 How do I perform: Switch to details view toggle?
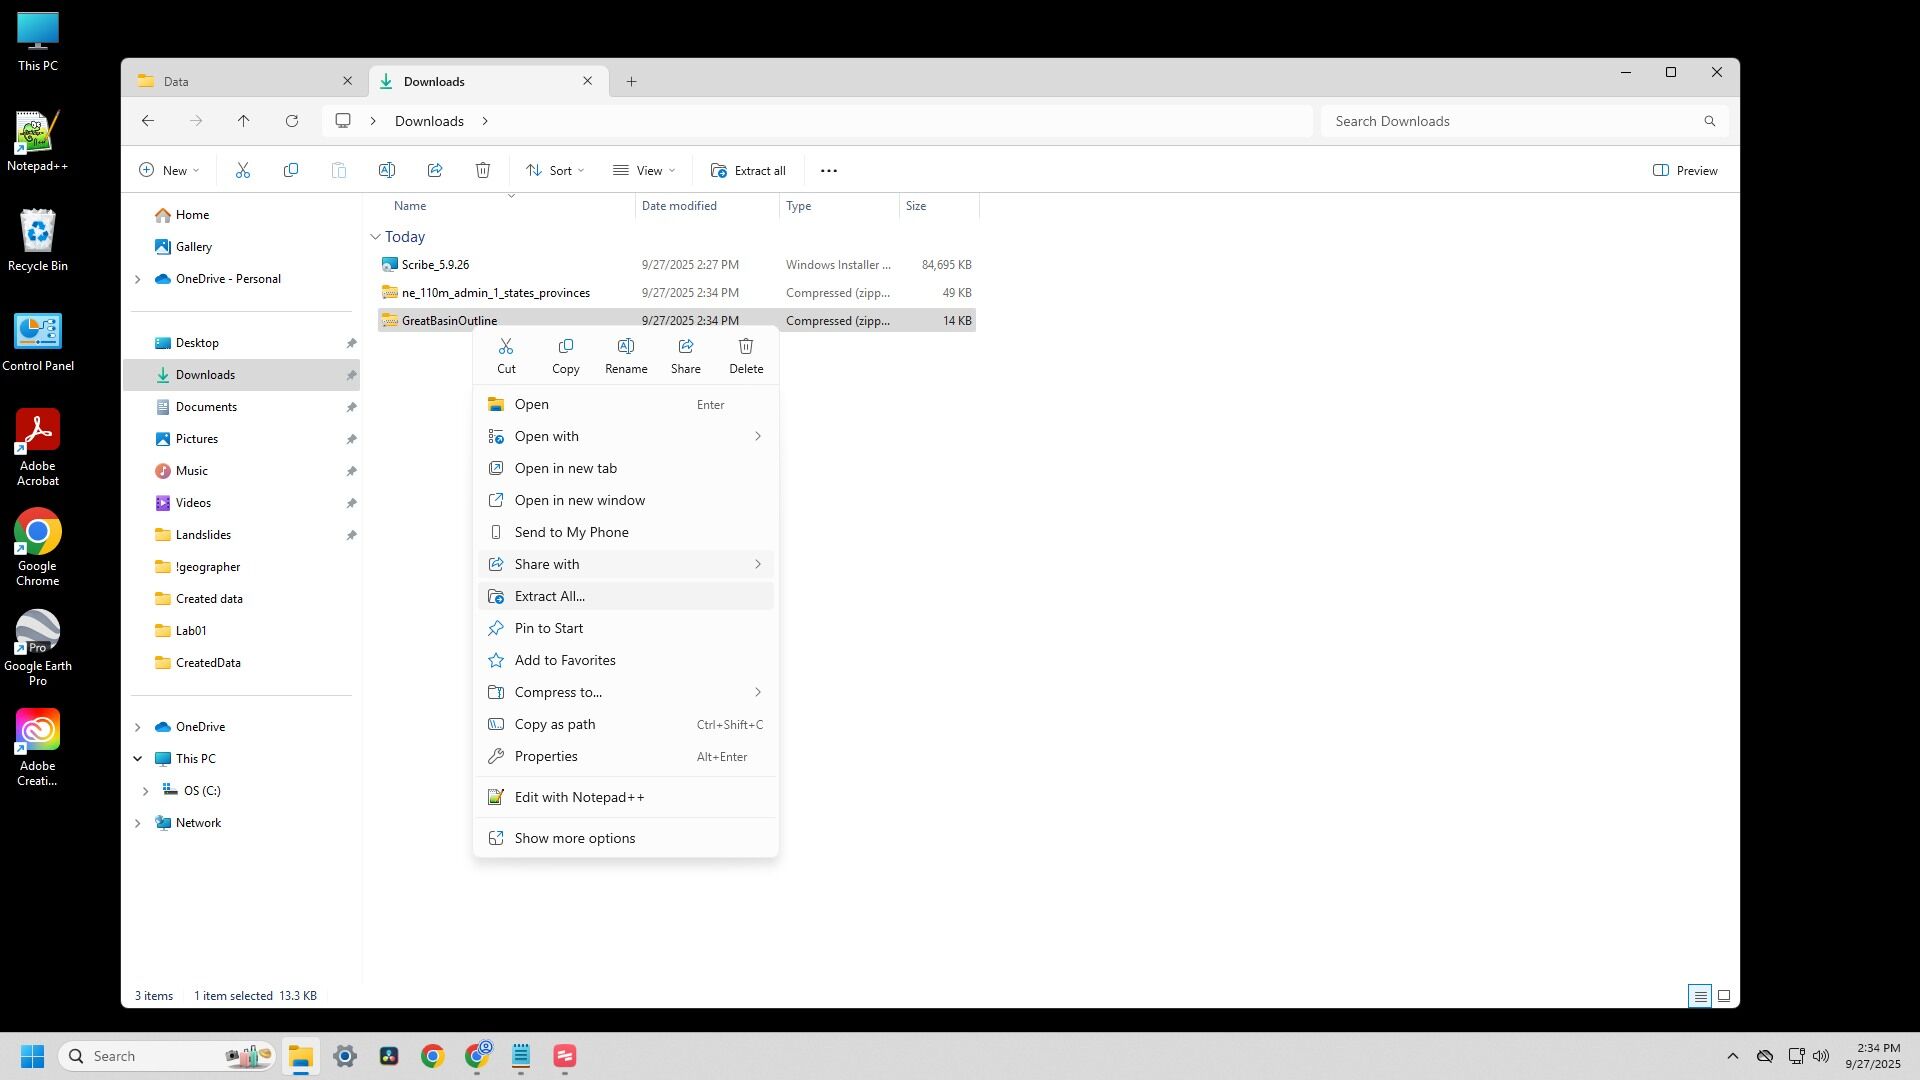point(1699,996)
